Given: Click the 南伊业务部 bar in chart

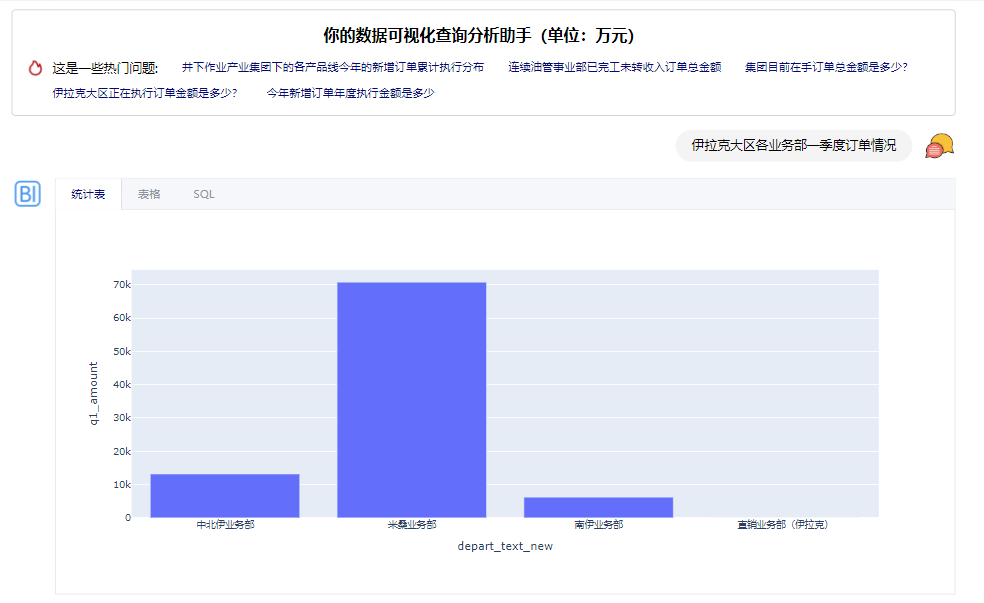Looking at the screenshot, I should coord(598,508).
